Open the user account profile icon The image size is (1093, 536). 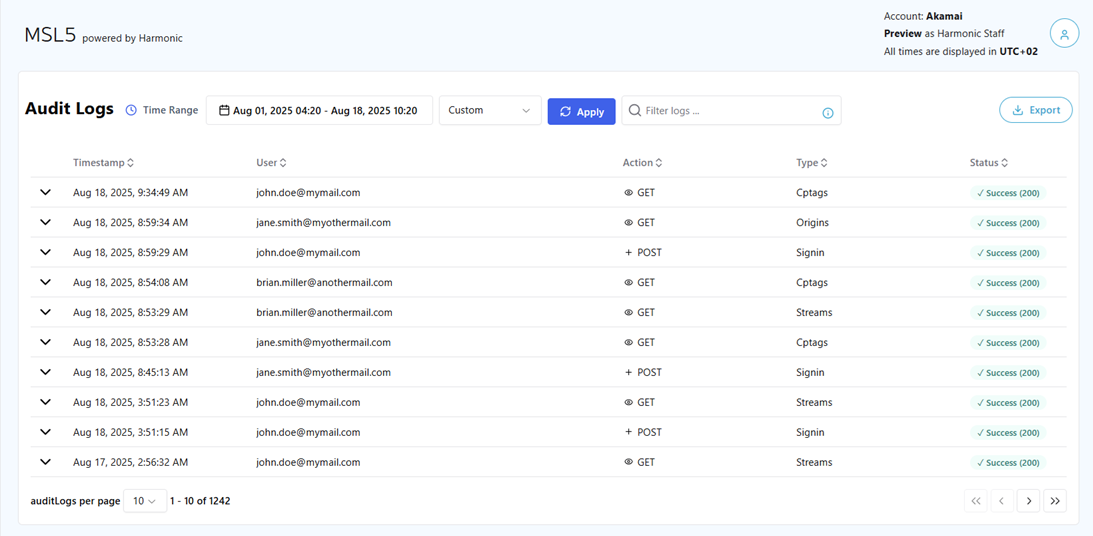coord(1064,34)
